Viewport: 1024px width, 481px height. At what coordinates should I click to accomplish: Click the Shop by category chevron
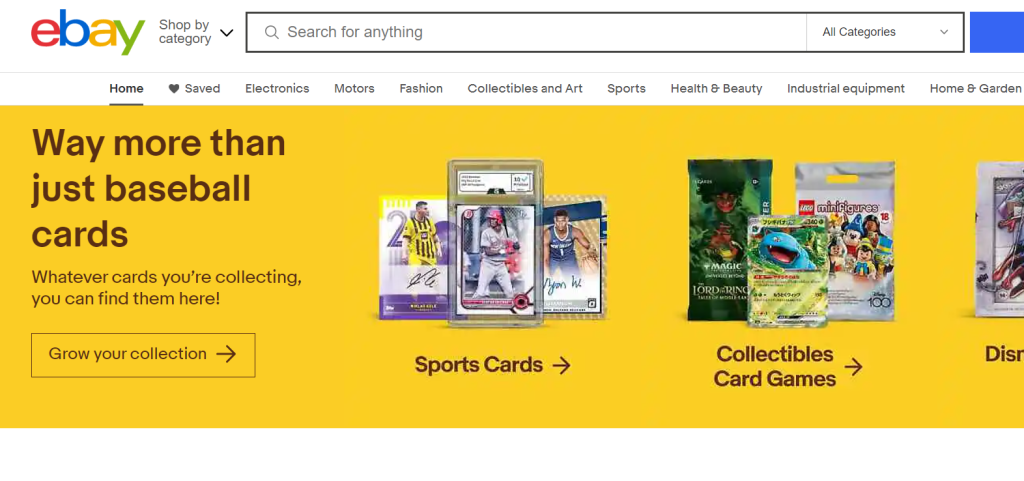(227, 33)
